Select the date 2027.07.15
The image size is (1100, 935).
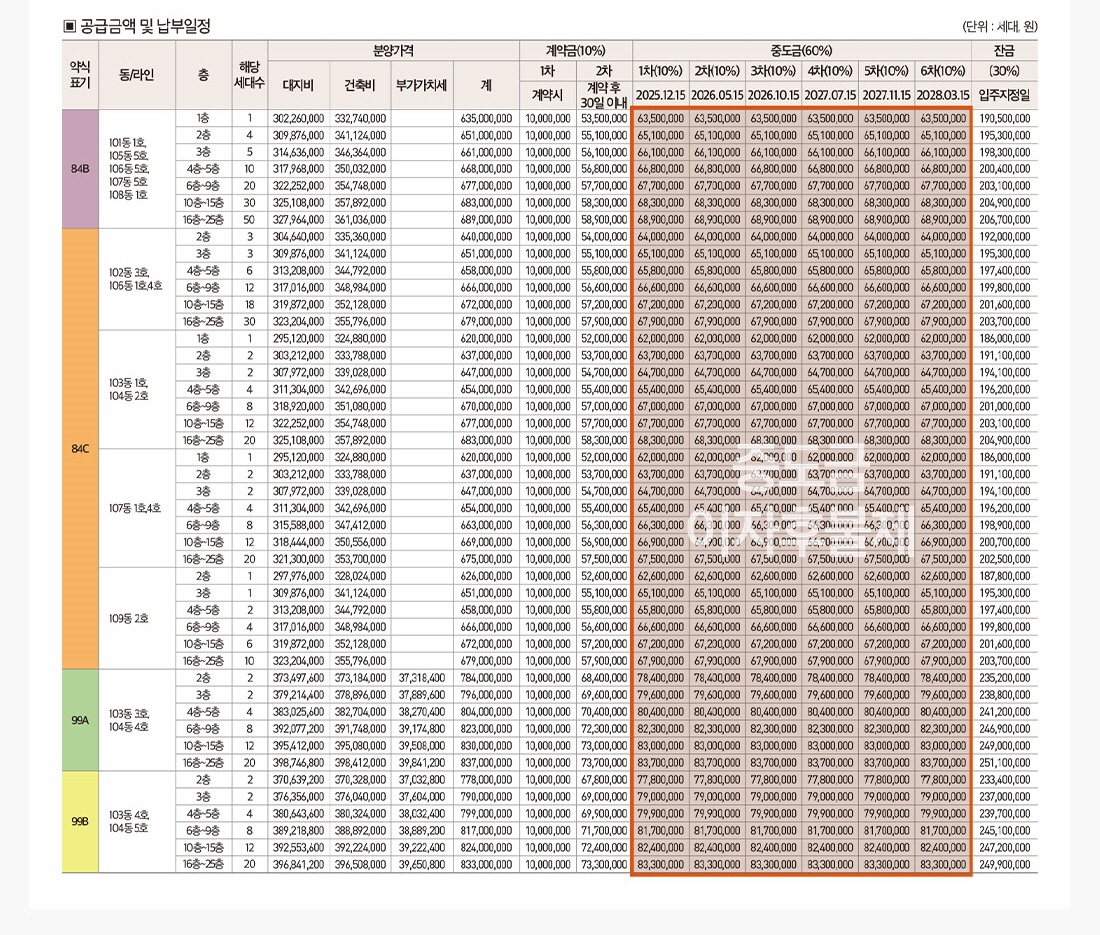click(x=830, y=95)
